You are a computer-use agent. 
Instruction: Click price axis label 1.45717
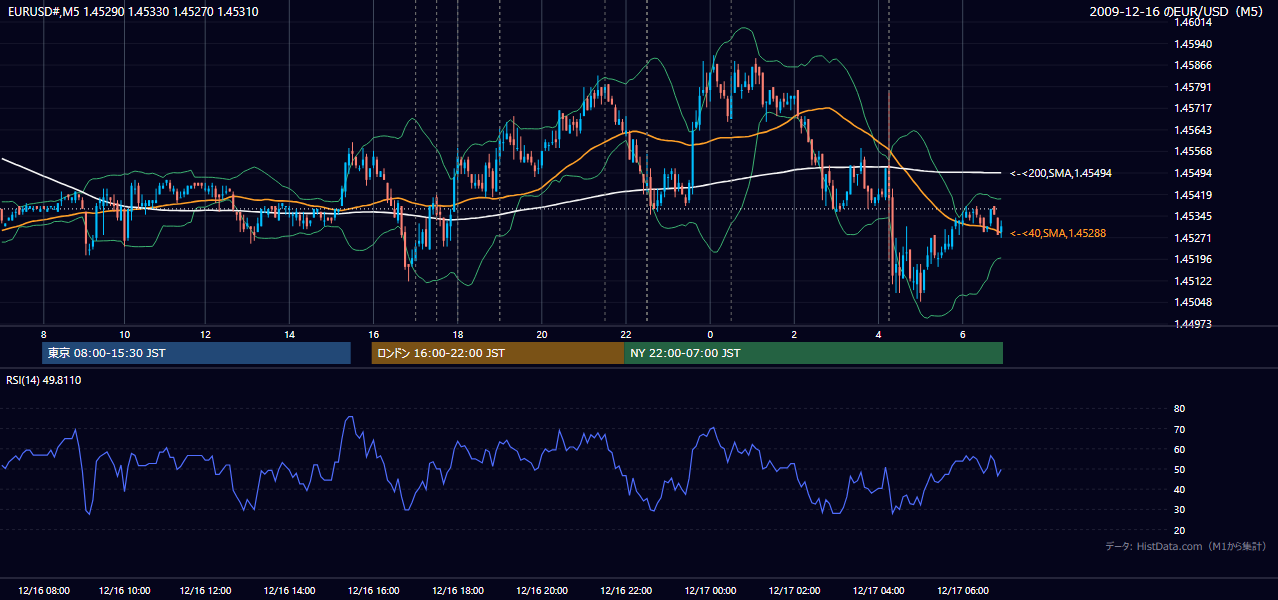[1193, 108]
